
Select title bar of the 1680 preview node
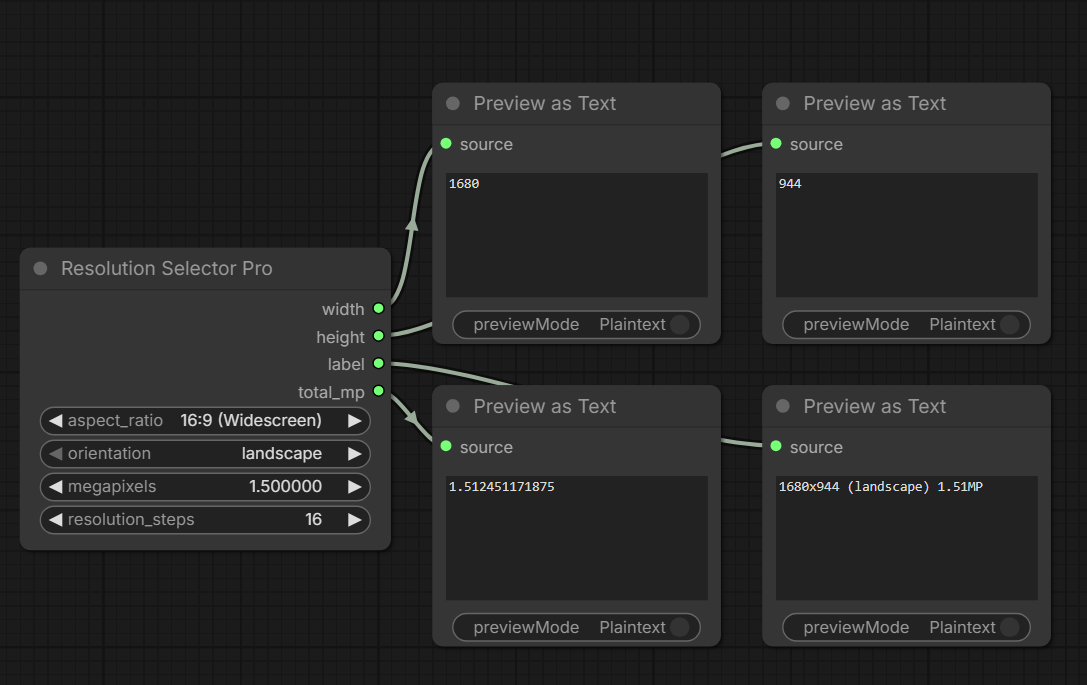[x=577, y=104]
